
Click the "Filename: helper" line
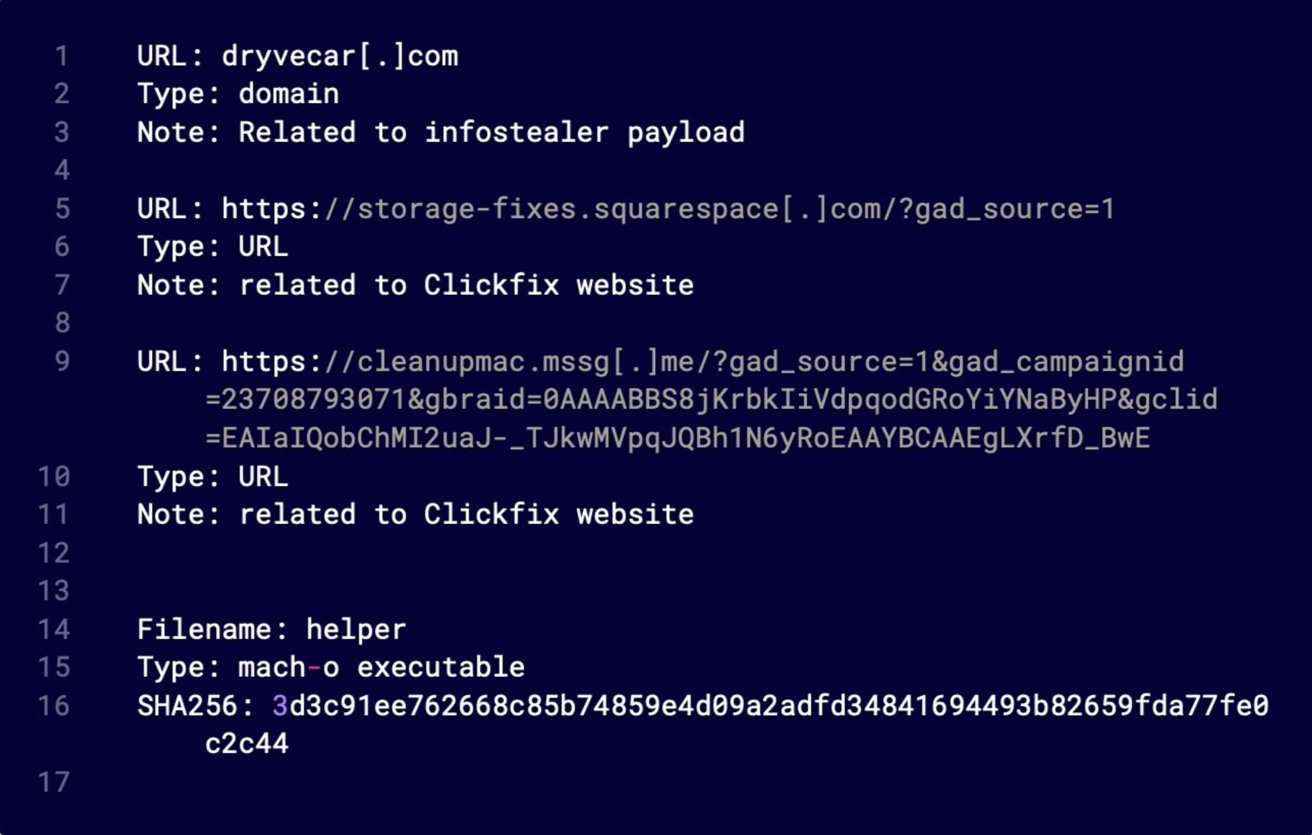[271, 629]
